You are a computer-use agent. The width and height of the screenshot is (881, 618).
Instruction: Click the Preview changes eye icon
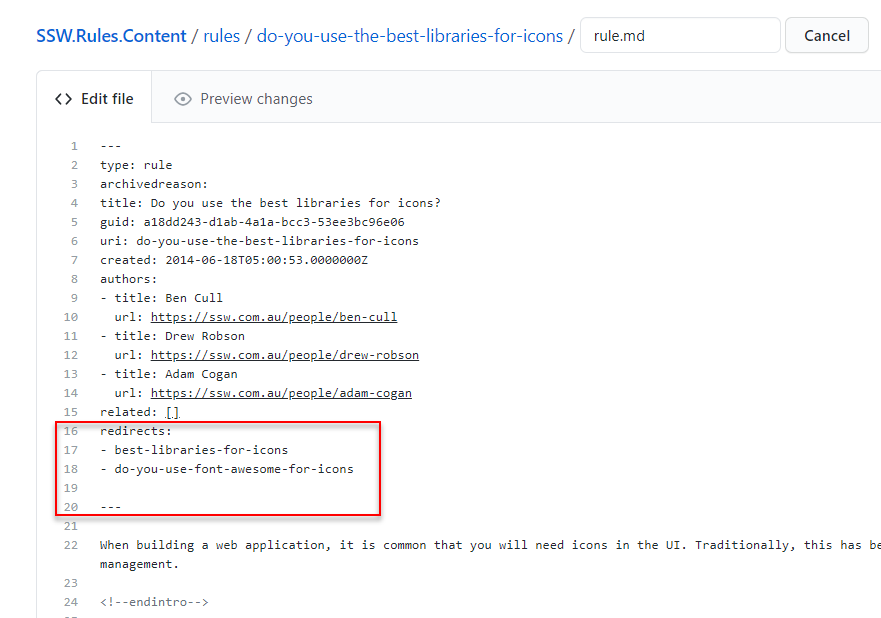pyautogui.click(x=182, y=98)
